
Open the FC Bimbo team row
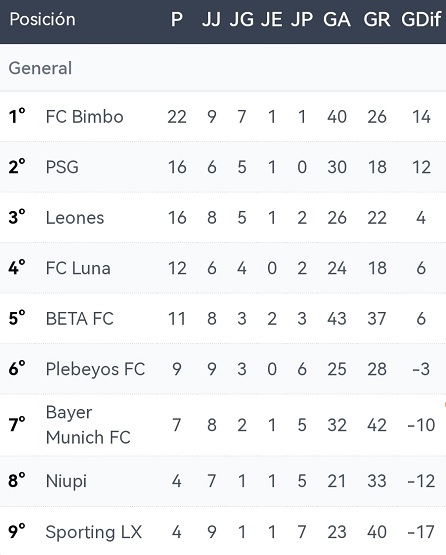pos(223,116)
